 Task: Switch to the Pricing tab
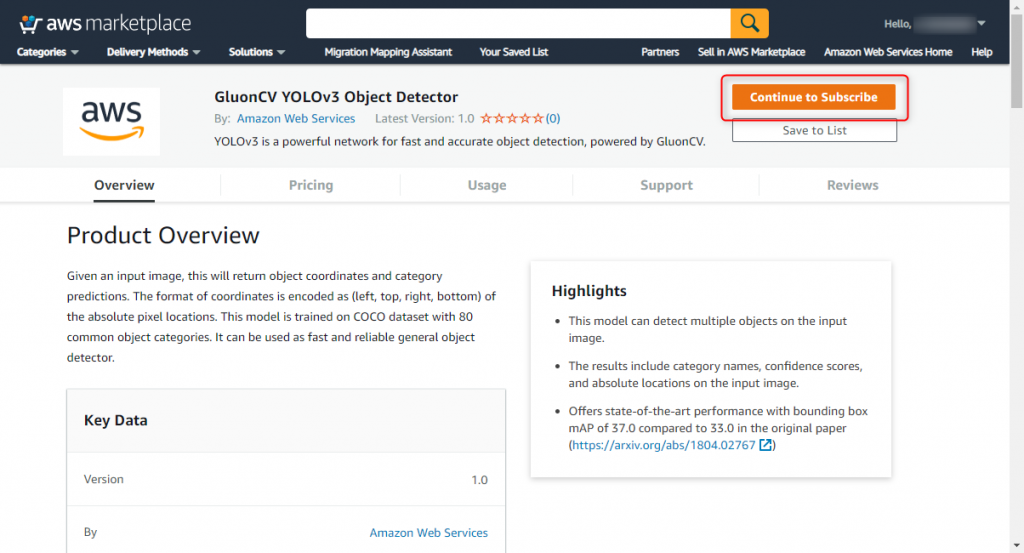point(311,185)
